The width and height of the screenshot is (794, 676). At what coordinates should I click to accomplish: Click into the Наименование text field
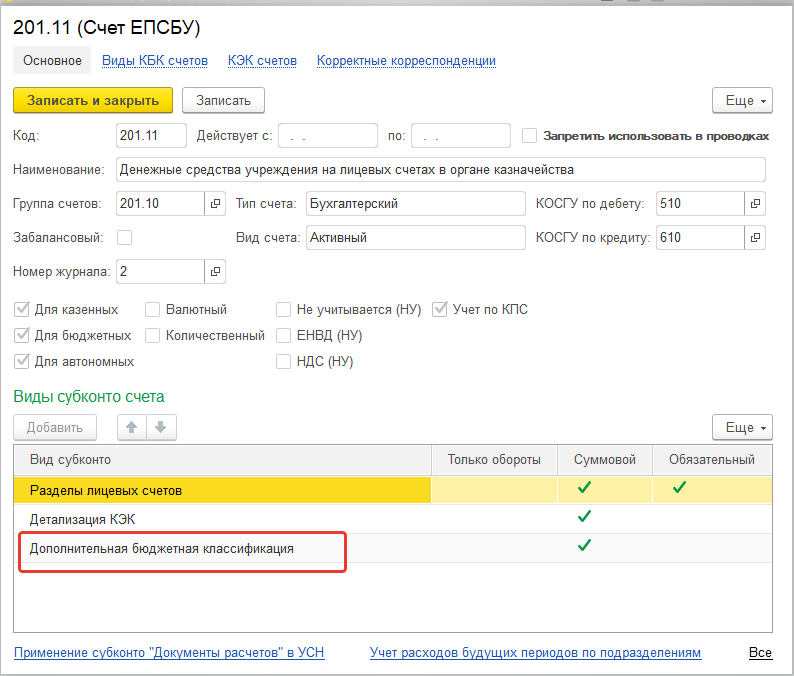point(440,170)
